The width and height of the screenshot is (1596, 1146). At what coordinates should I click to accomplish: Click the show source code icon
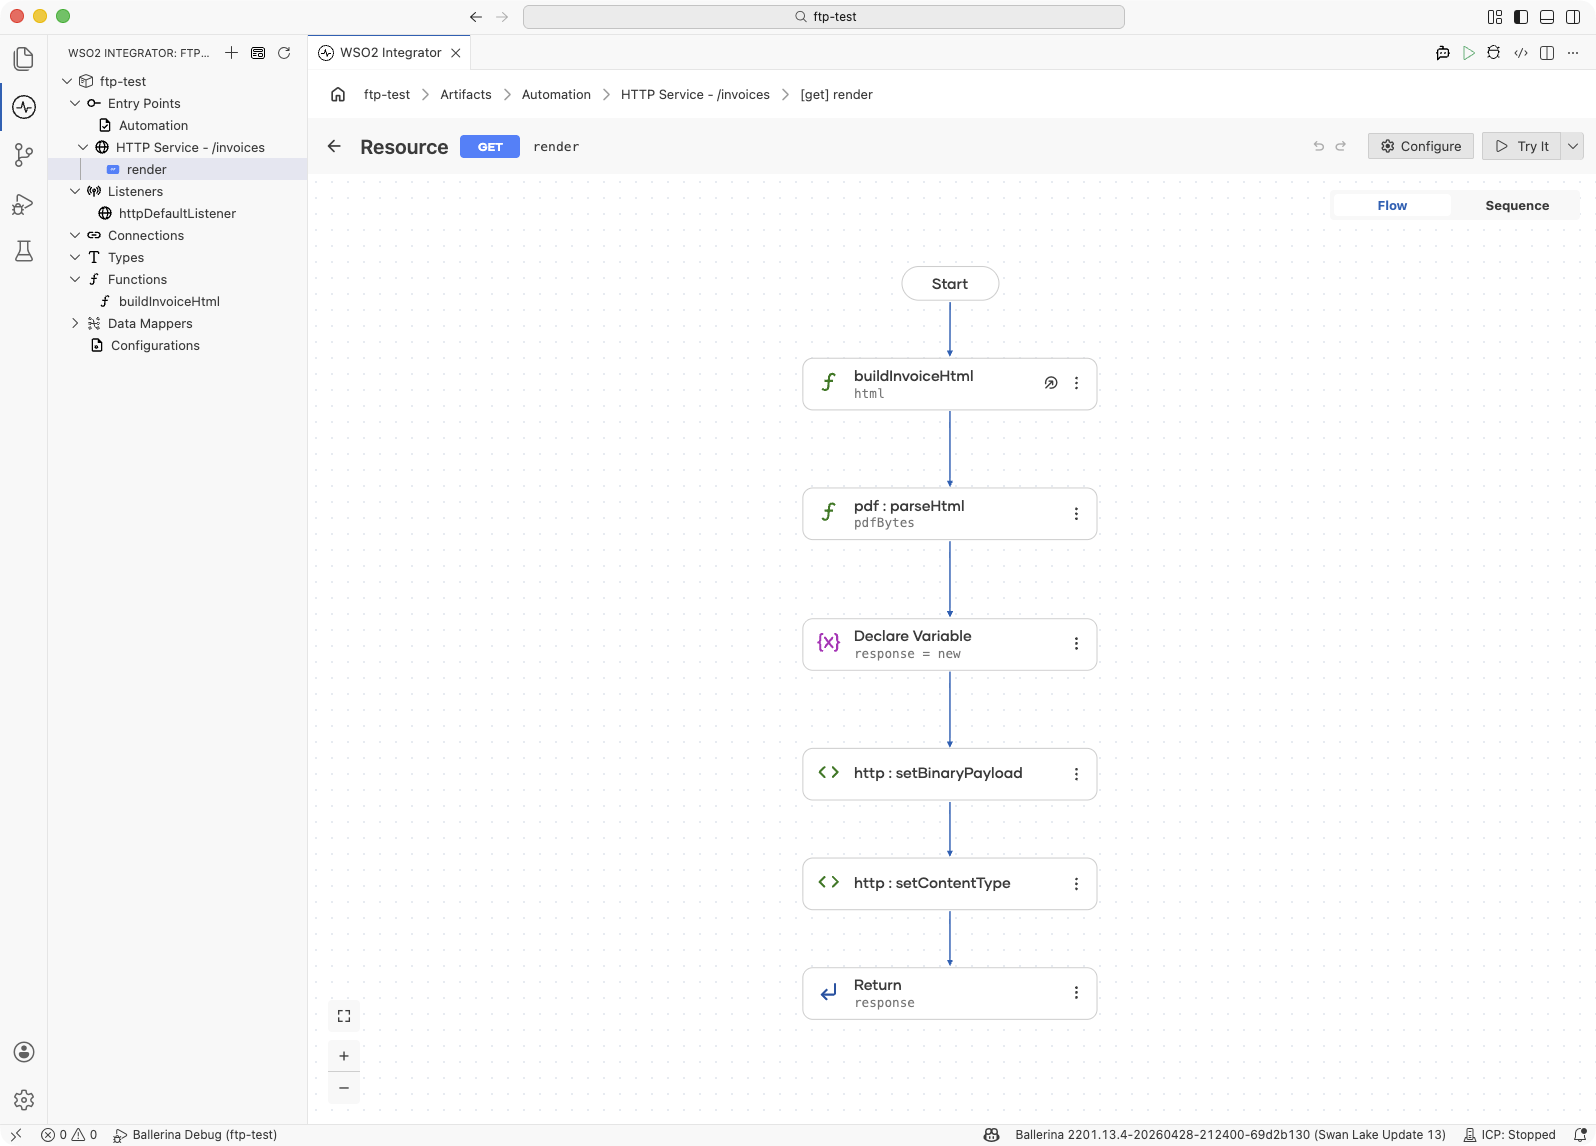[x=1521, y=53]
